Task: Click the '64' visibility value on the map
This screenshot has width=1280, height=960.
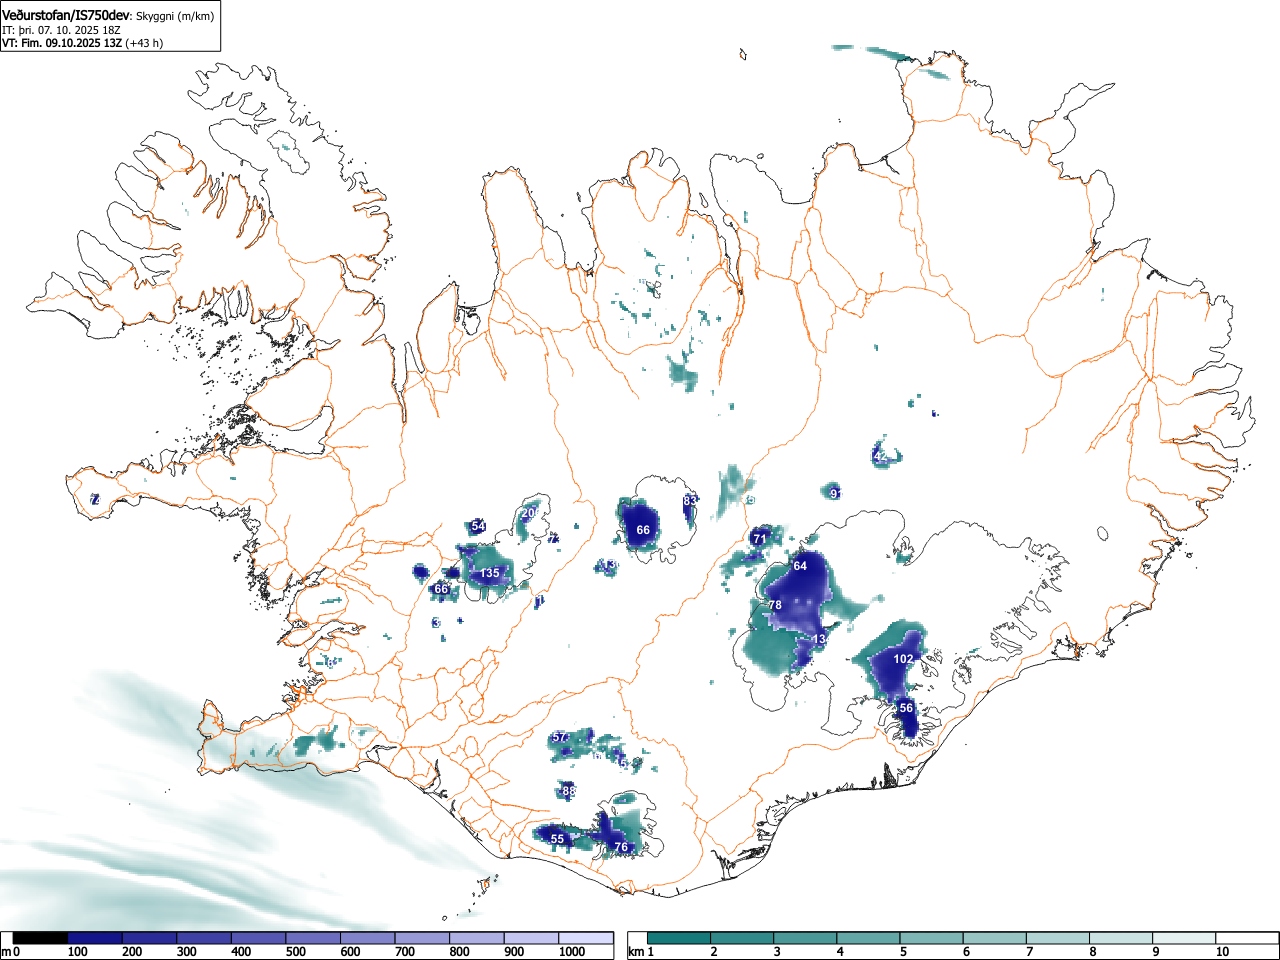Action: (800, 566)
